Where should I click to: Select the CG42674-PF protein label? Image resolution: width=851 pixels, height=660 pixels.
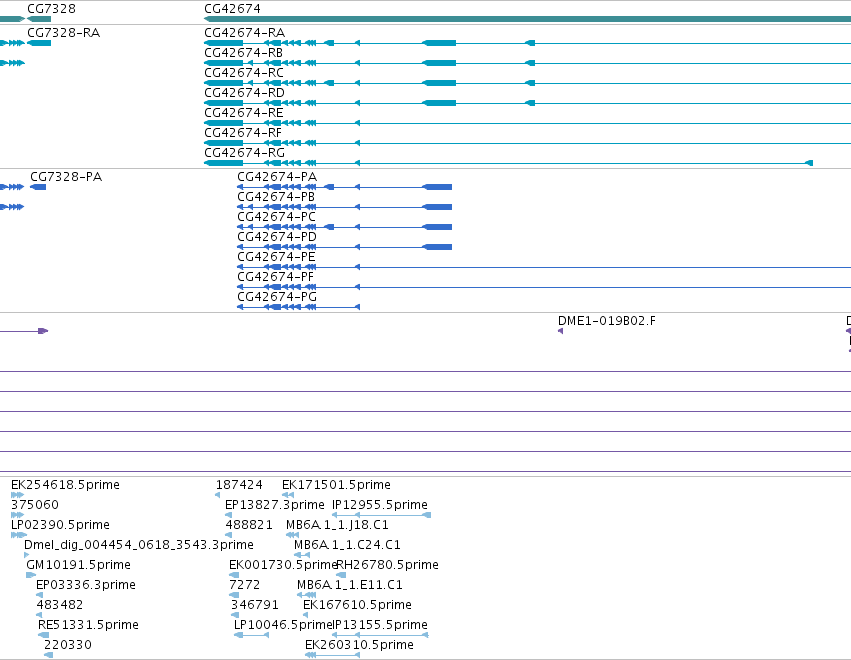276,277
